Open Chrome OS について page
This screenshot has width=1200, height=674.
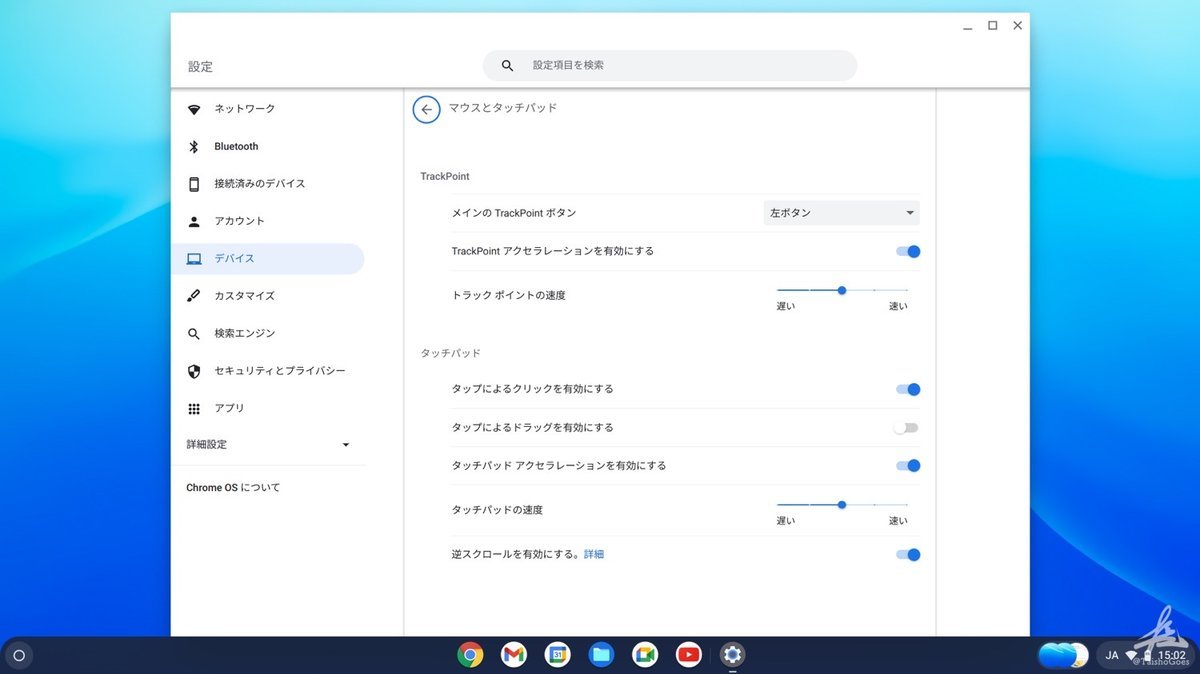point(233,488)
